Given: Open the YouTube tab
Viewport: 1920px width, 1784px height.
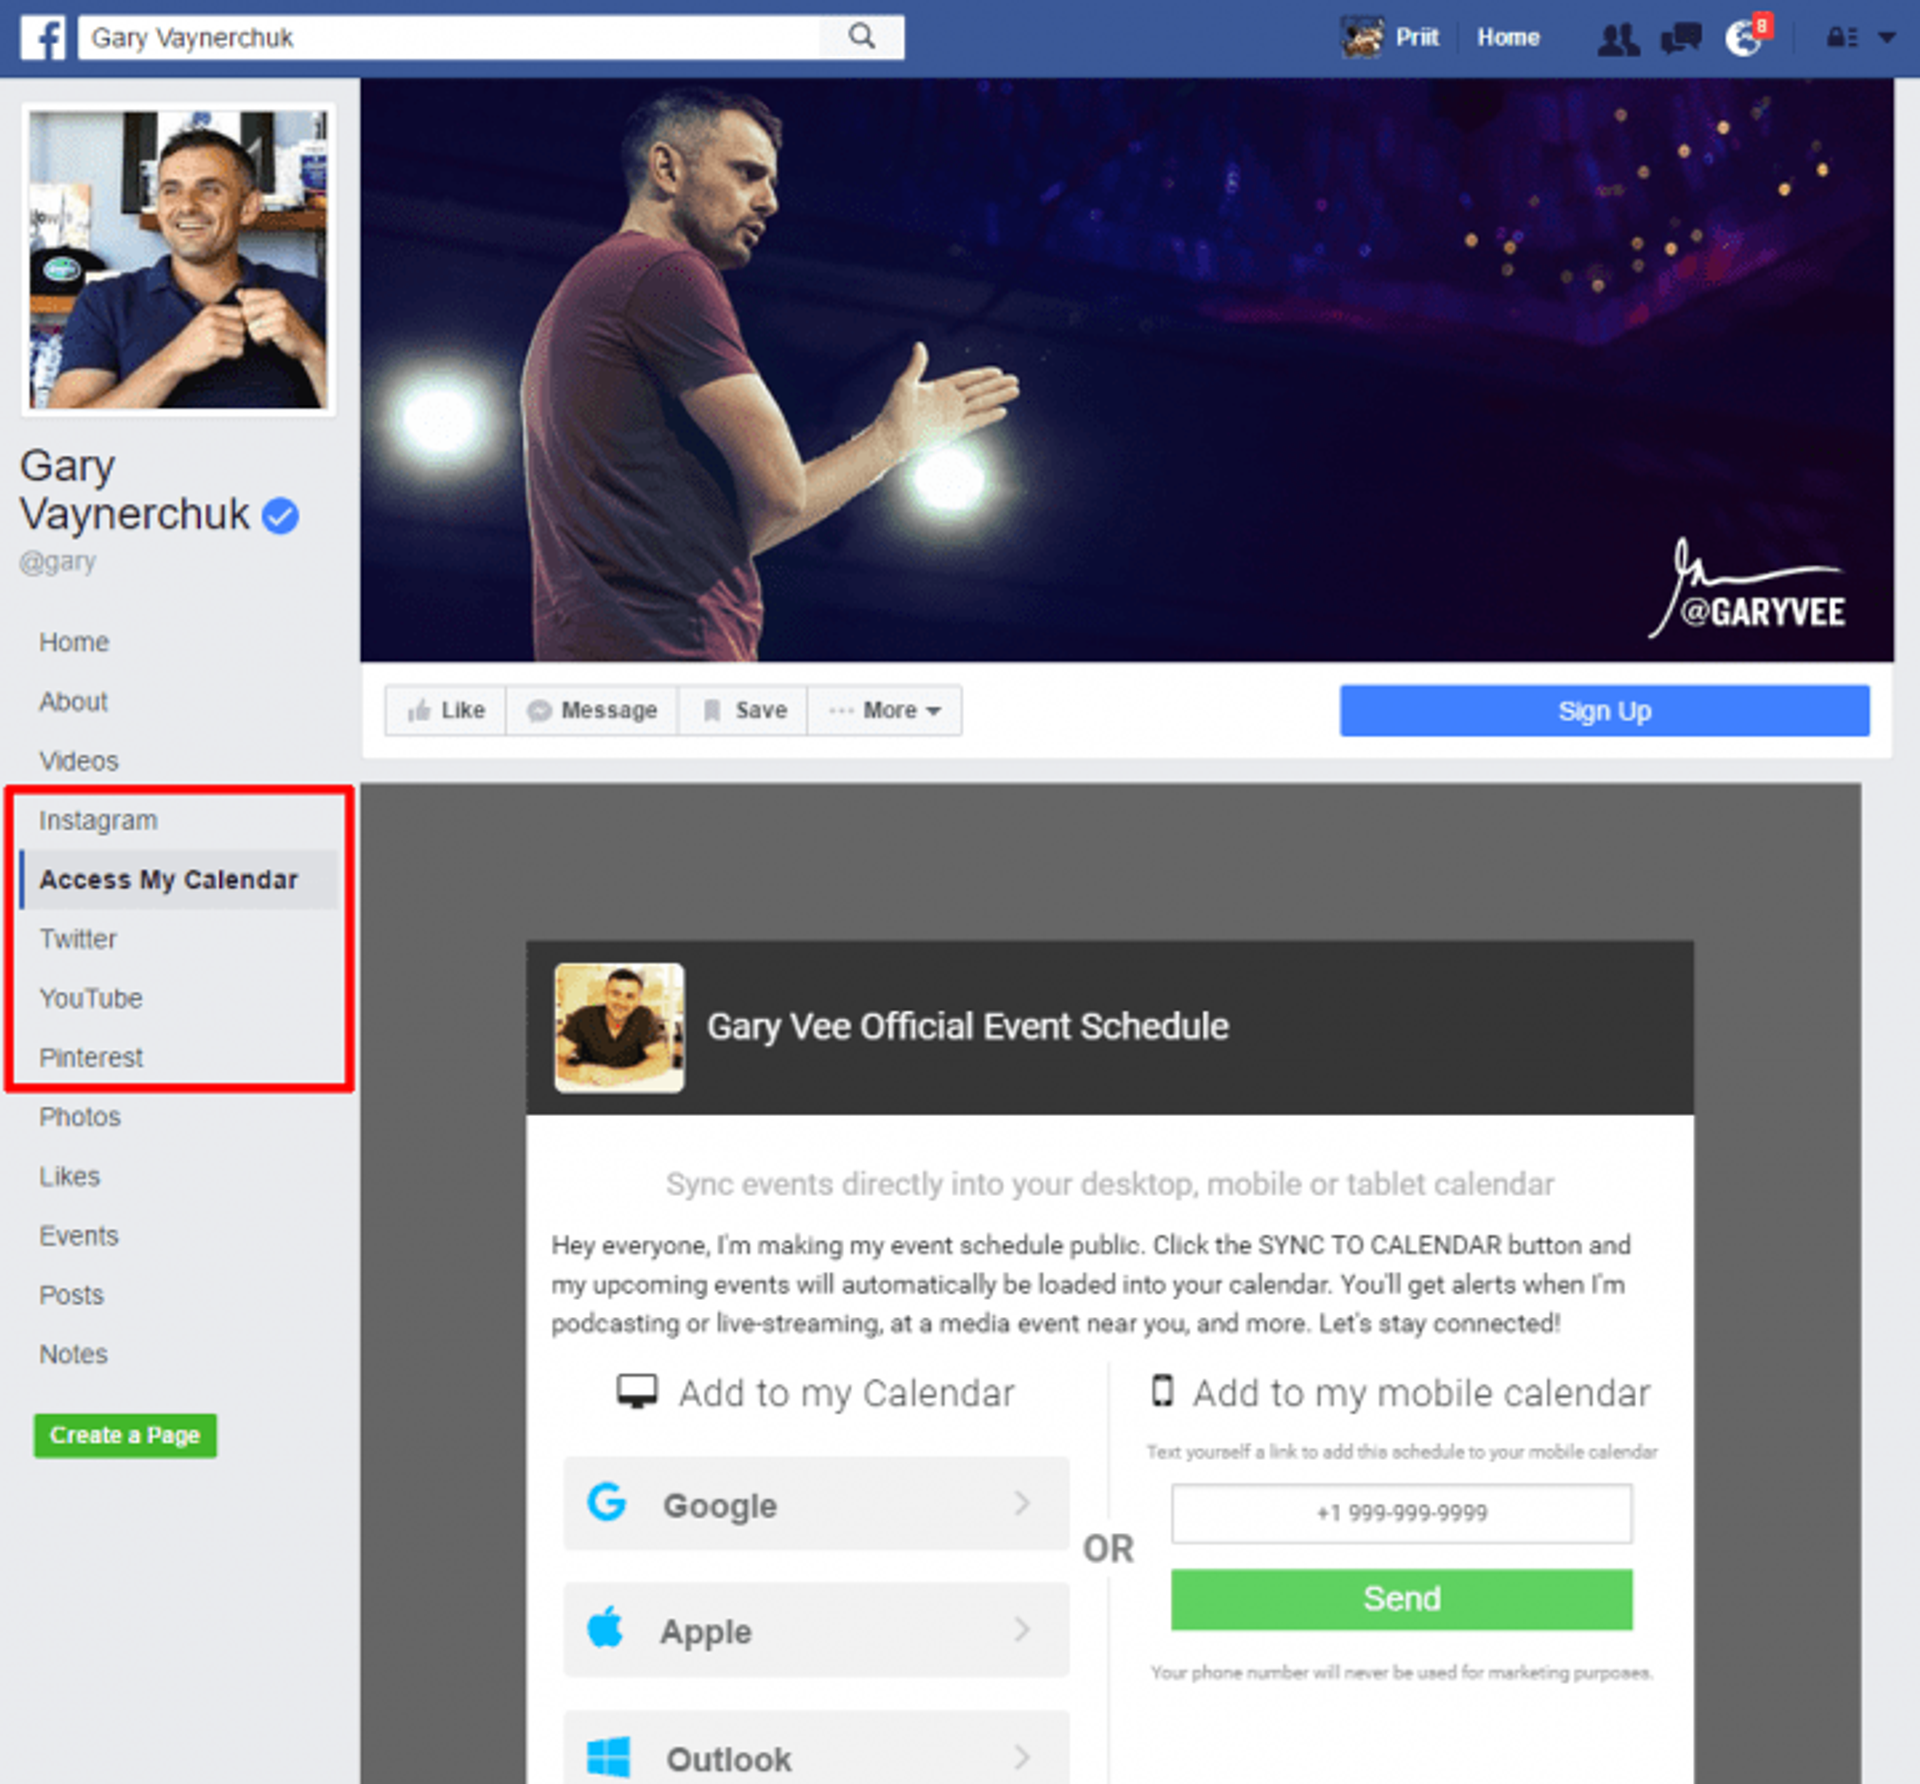Looking at the screenshot, I should (90, 998).
